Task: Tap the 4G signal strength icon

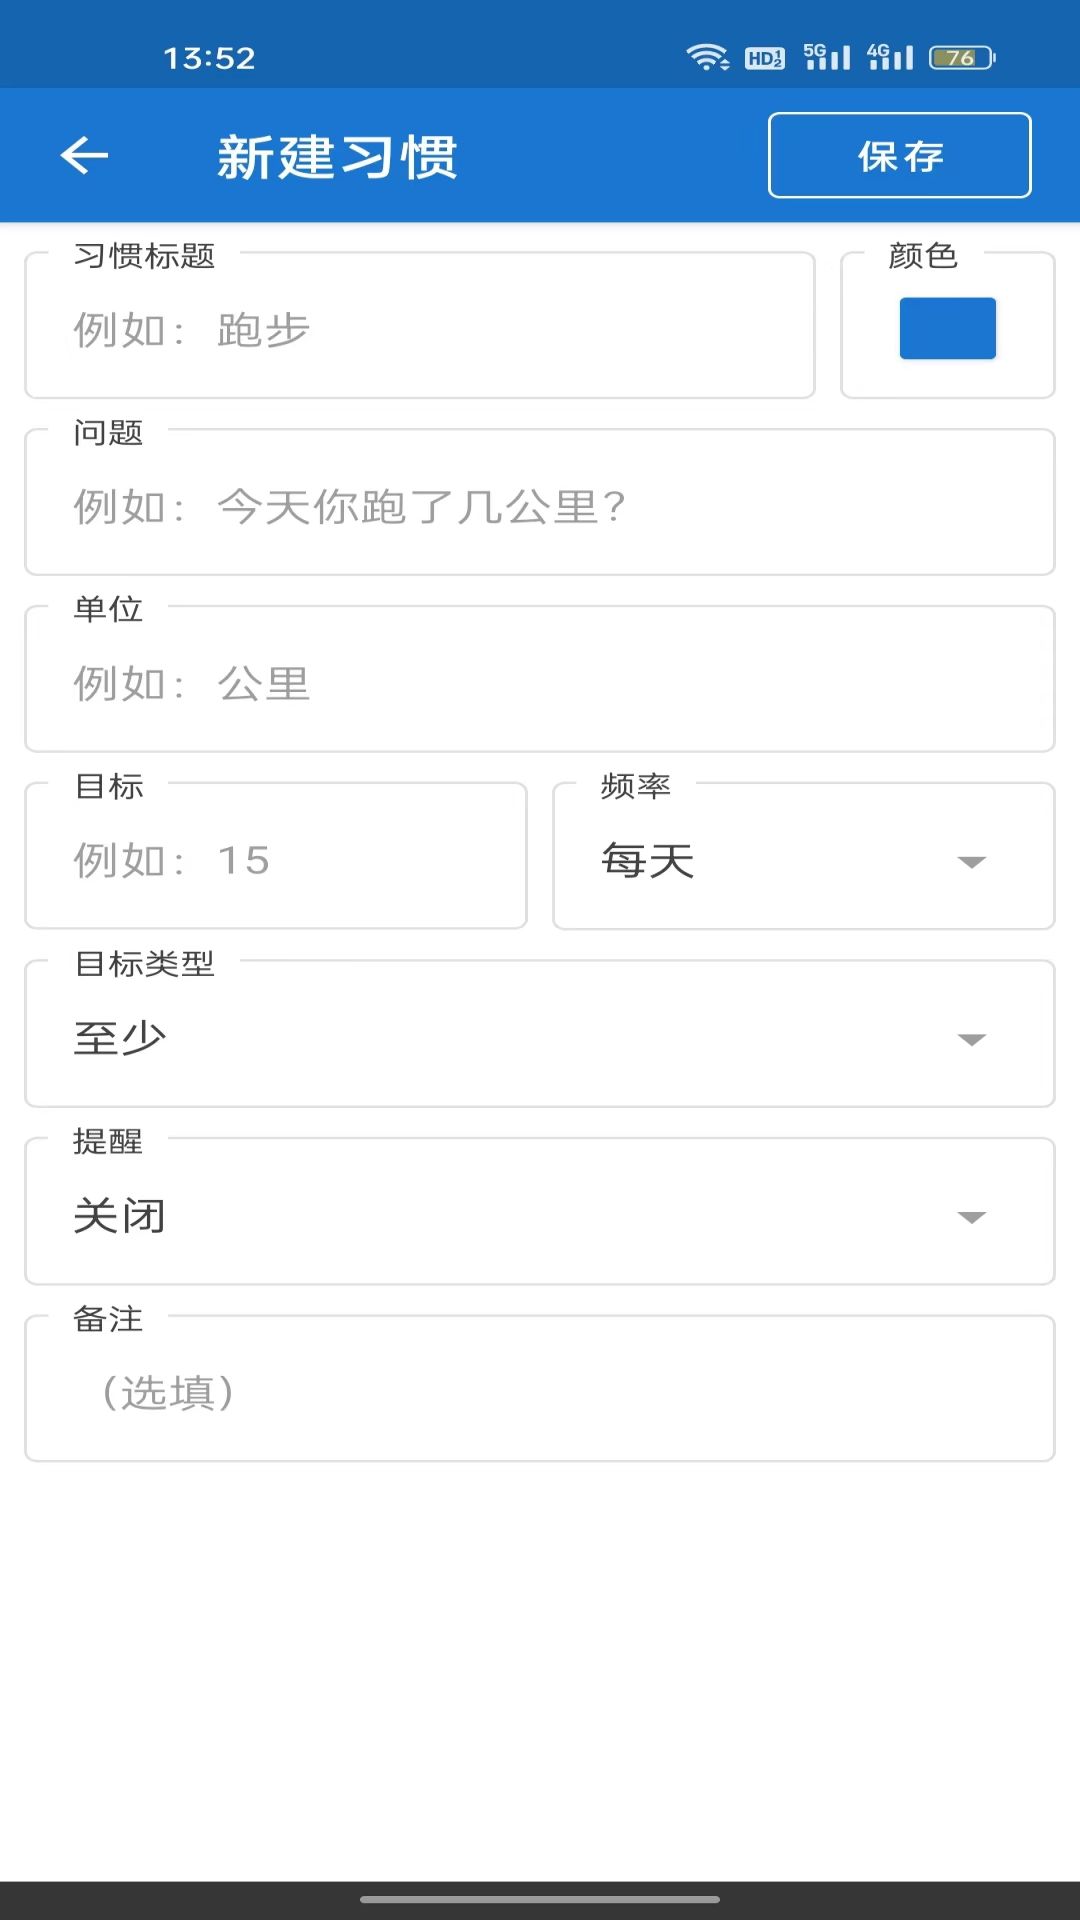Action: coord(890,57)
